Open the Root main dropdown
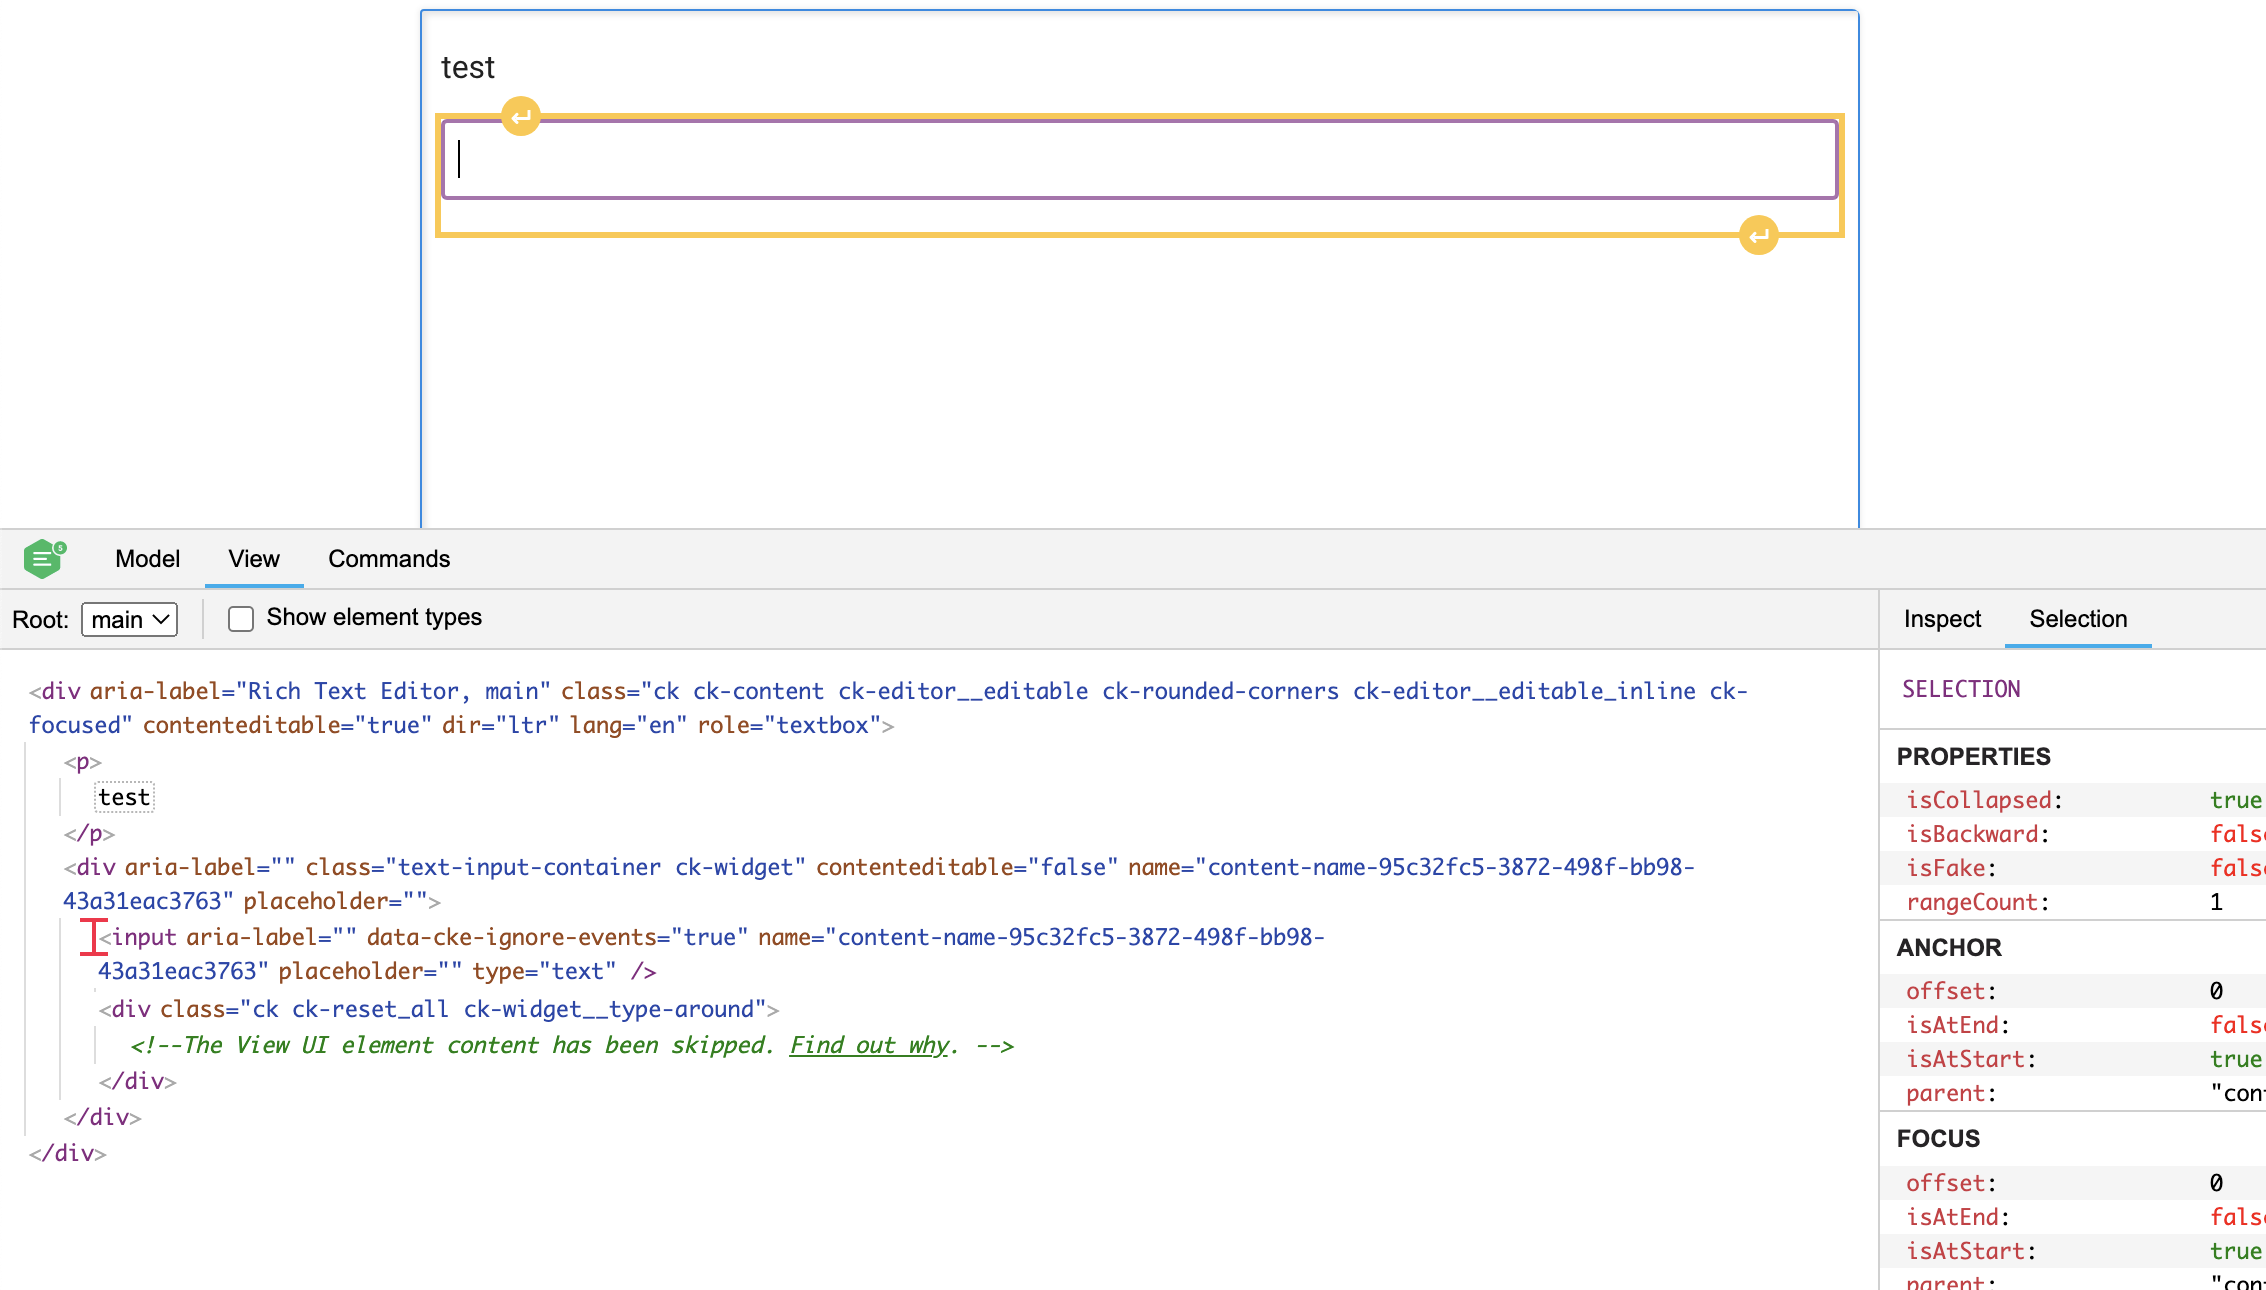The width and height of the screenshot is (2266, 1290). (130, 619)
